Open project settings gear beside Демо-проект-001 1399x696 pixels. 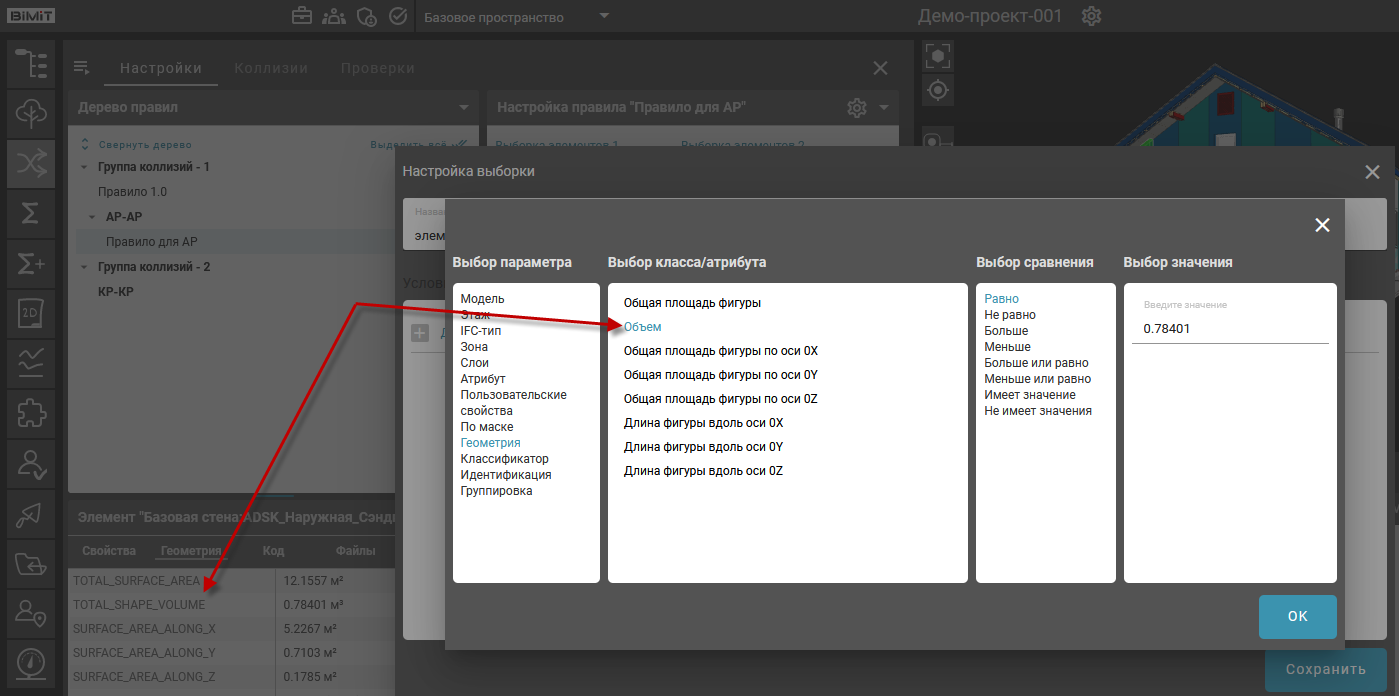1092,16
